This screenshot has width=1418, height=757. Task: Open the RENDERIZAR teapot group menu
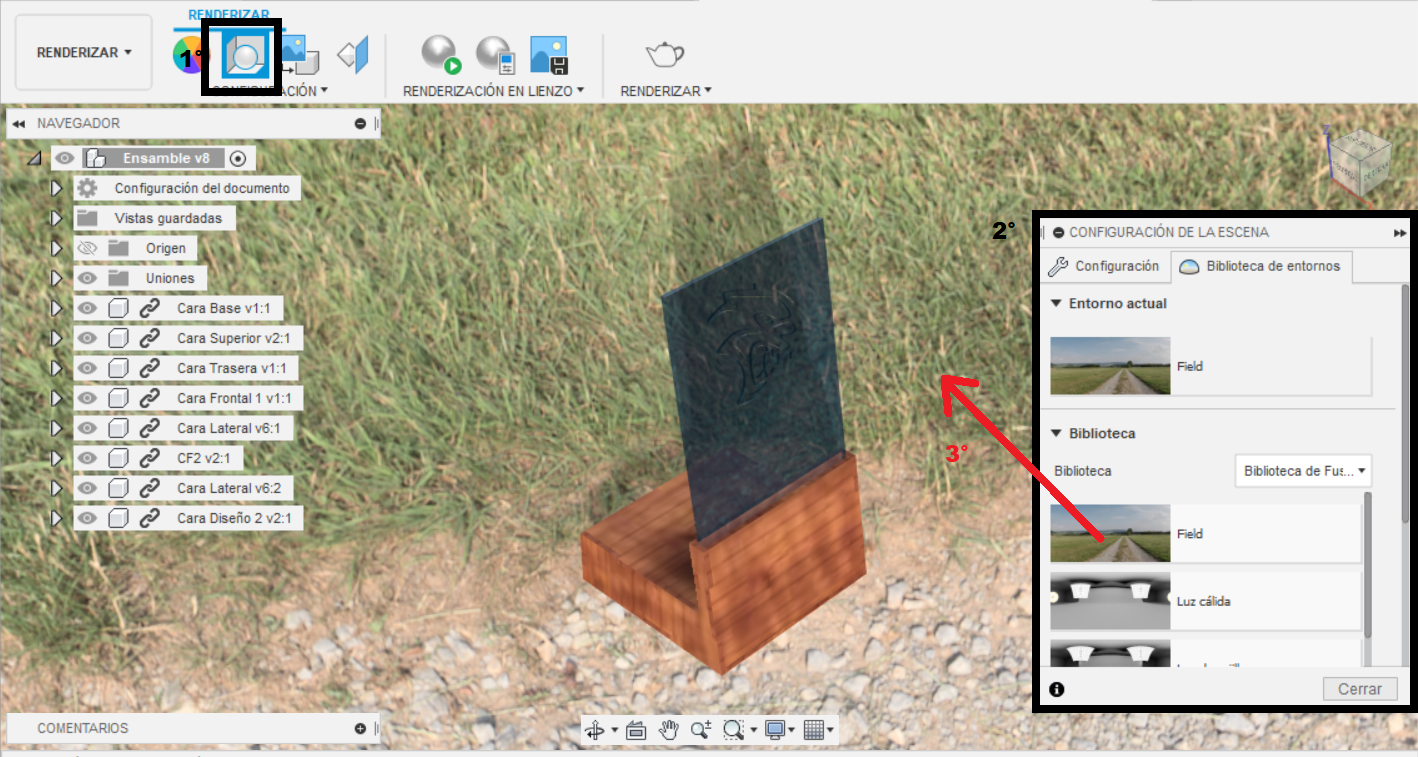pos(666,91)
